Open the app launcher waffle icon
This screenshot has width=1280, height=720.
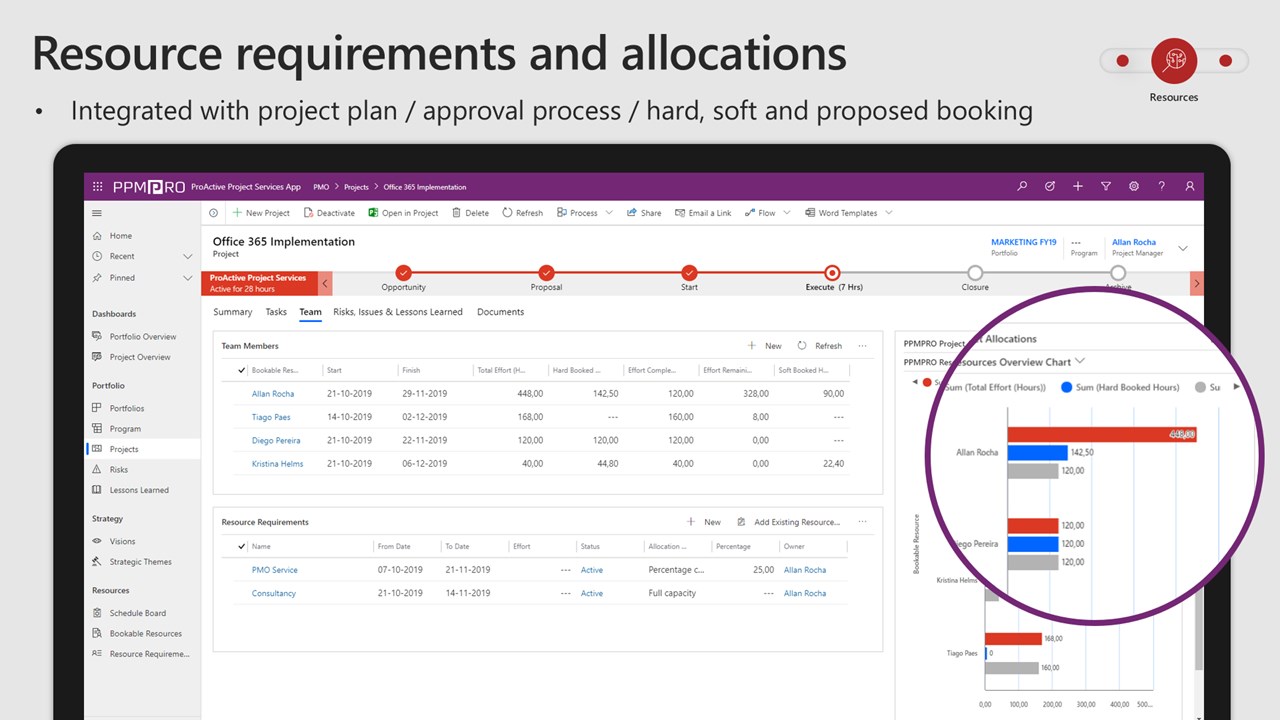[97, 186]
